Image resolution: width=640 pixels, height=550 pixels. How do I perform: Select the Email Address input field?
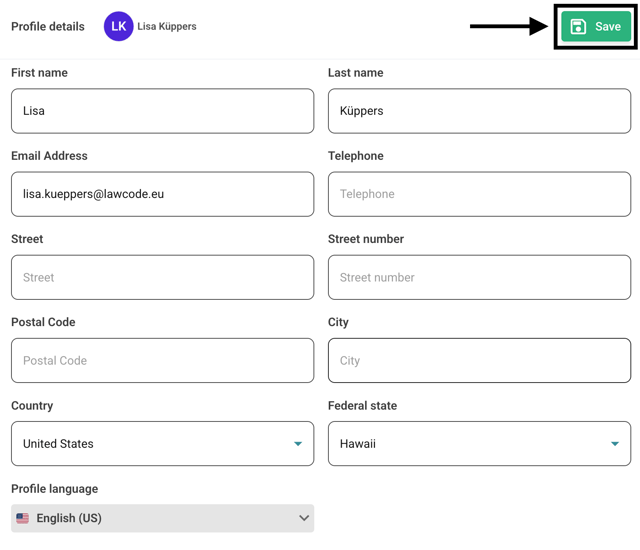(x=162, y=194)
